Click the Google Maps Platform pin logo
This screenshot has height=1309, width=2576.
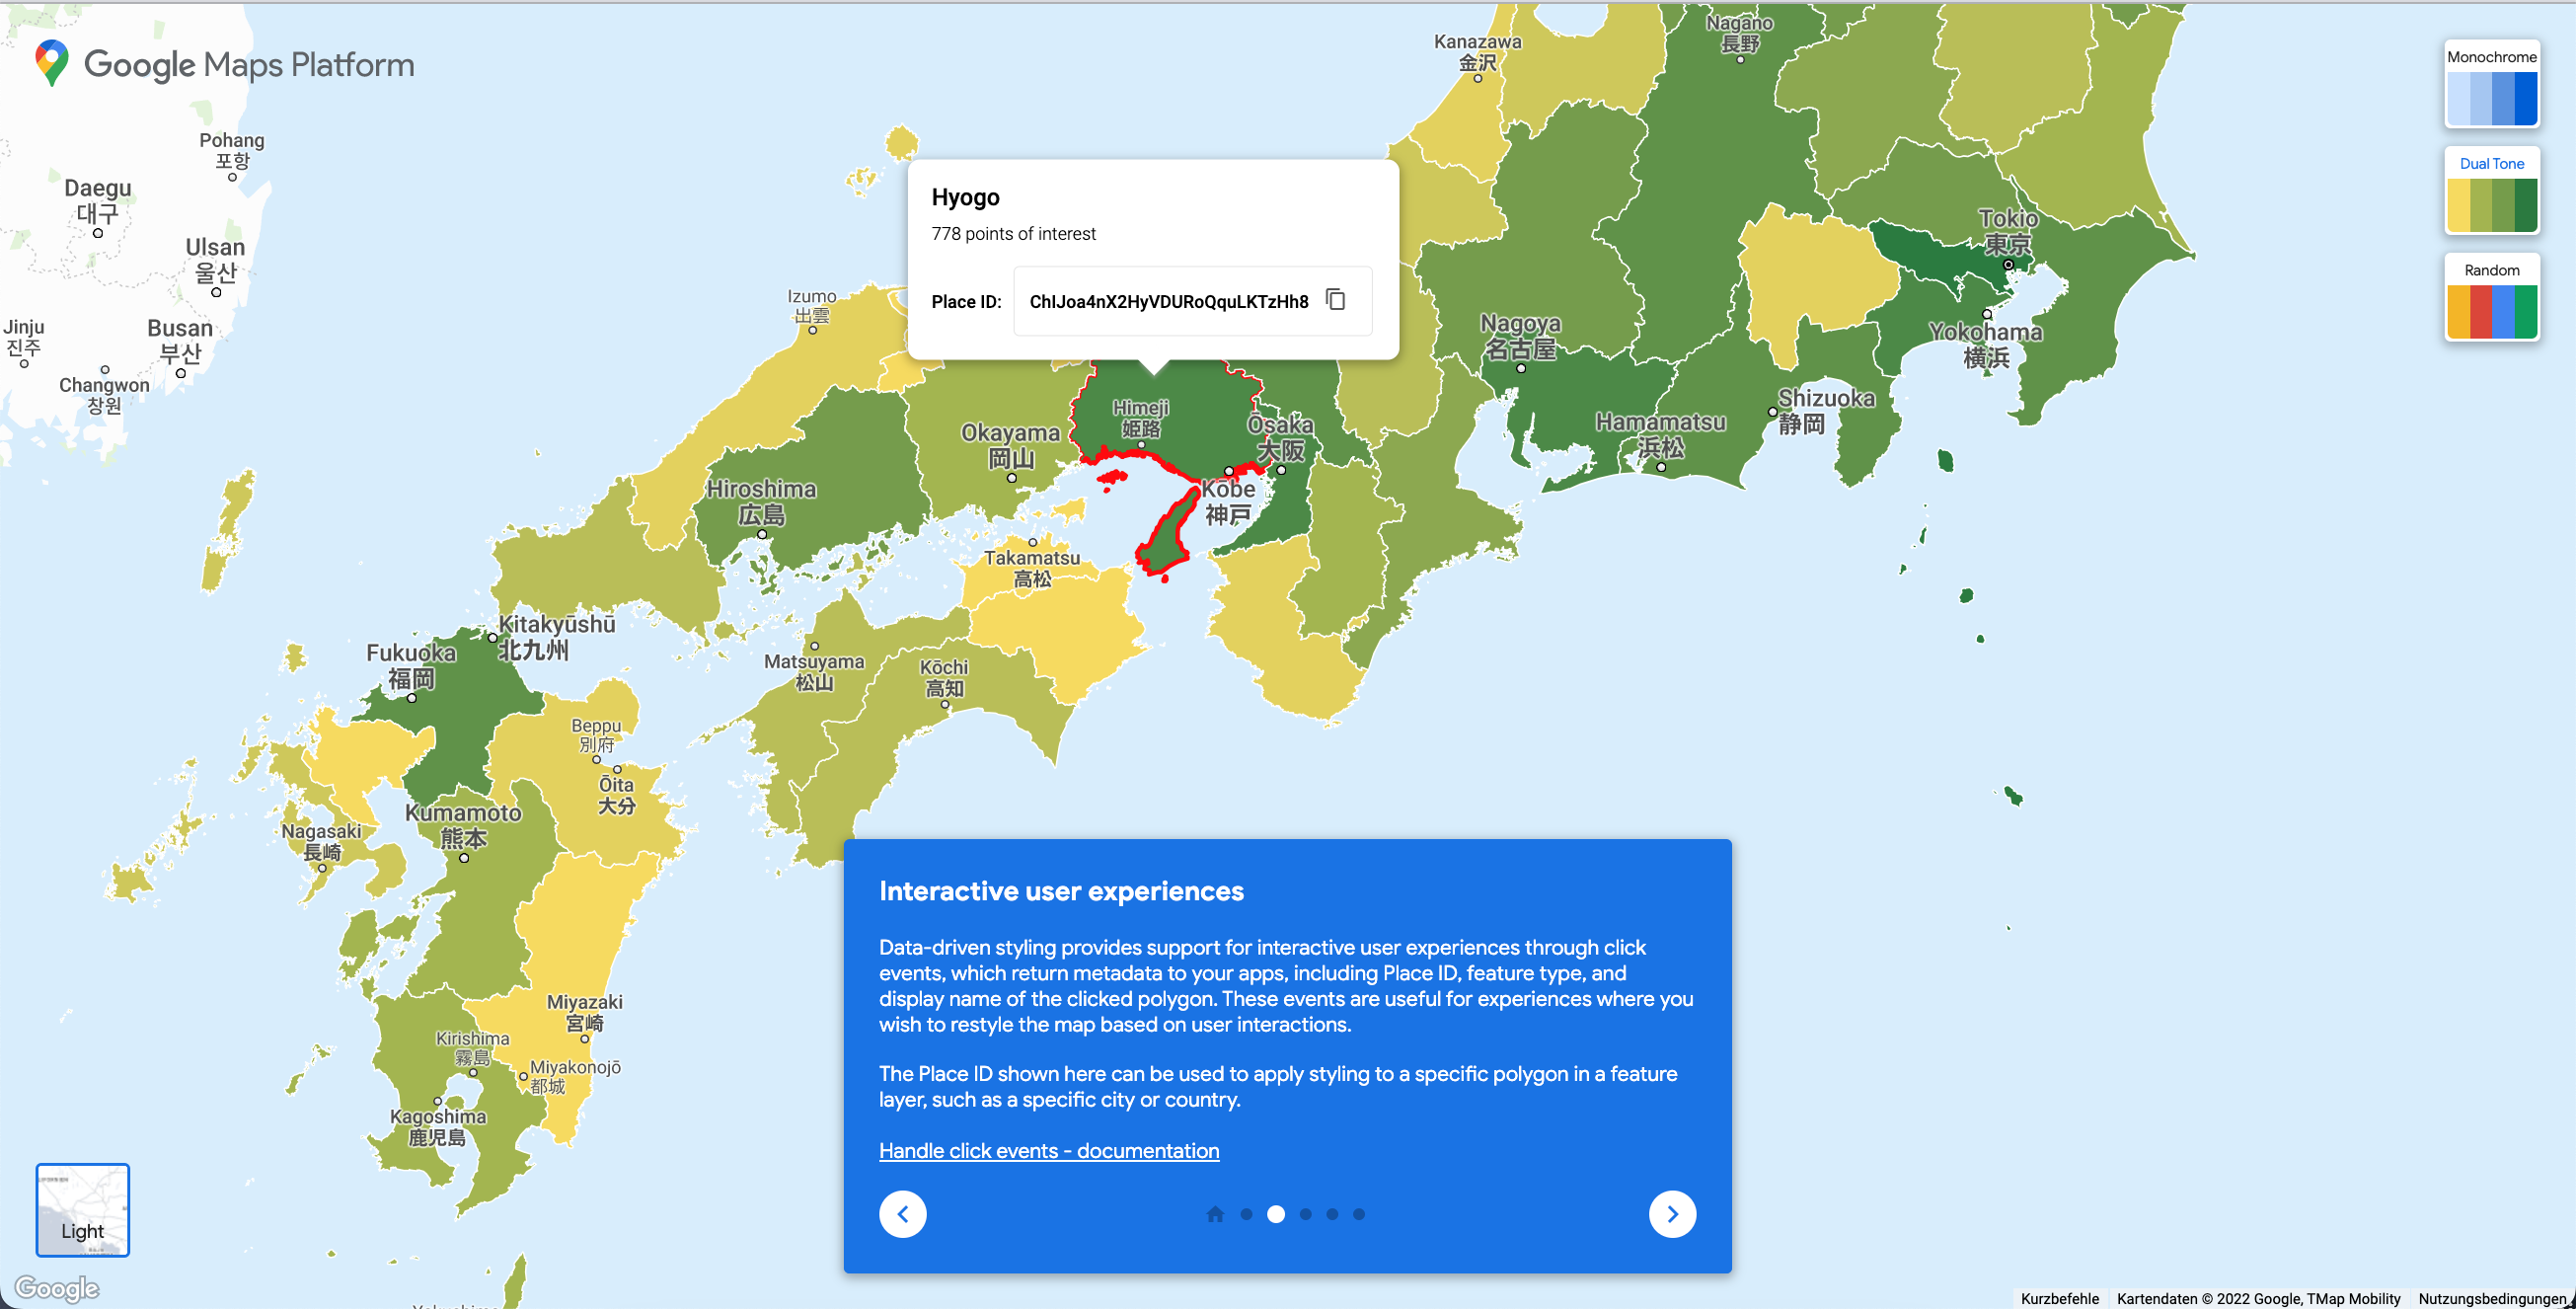51,63
